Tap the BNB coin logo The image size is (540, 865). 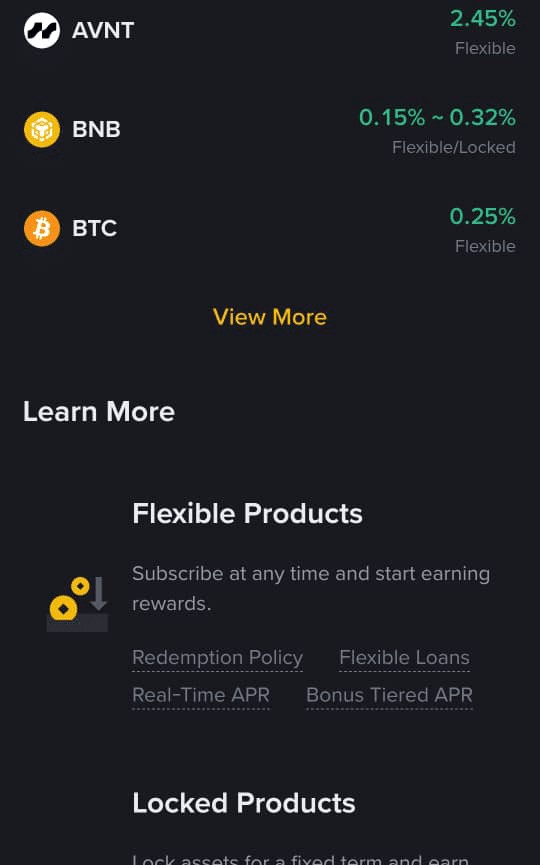(x=42, y=130)
